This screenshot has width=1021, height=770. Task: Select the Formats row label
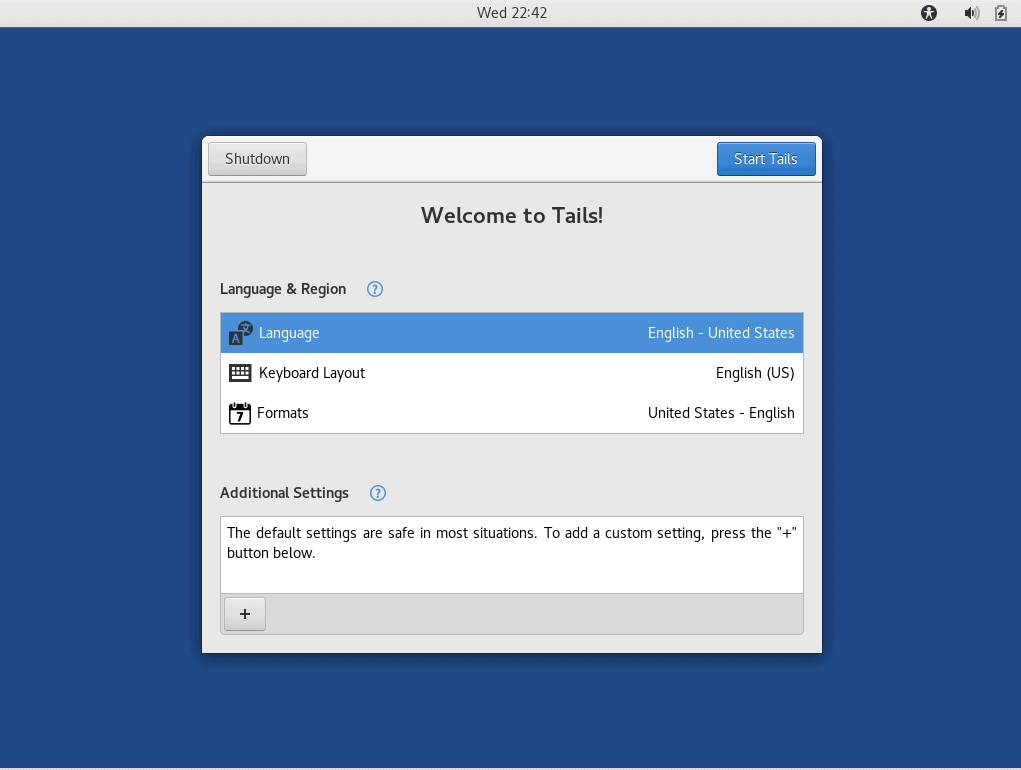[283, 413]
